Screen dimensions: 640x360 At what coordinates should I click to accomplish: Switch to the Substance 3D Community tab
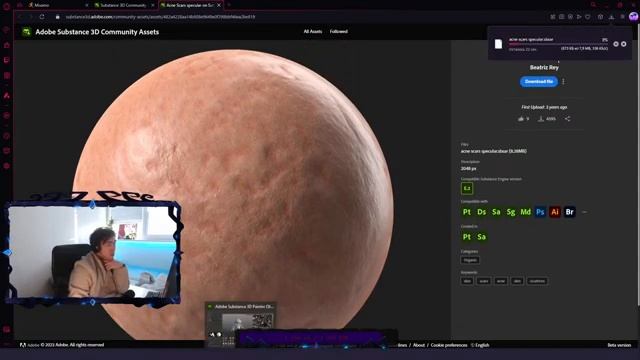123,5
